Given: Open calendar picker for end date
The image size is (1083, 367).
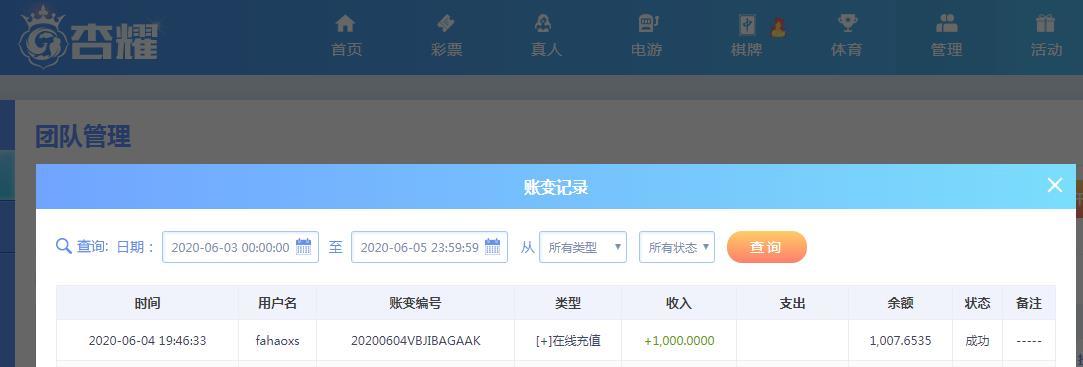Looking at the screenshot, I should pyautogui.click(x=492, y=246).
